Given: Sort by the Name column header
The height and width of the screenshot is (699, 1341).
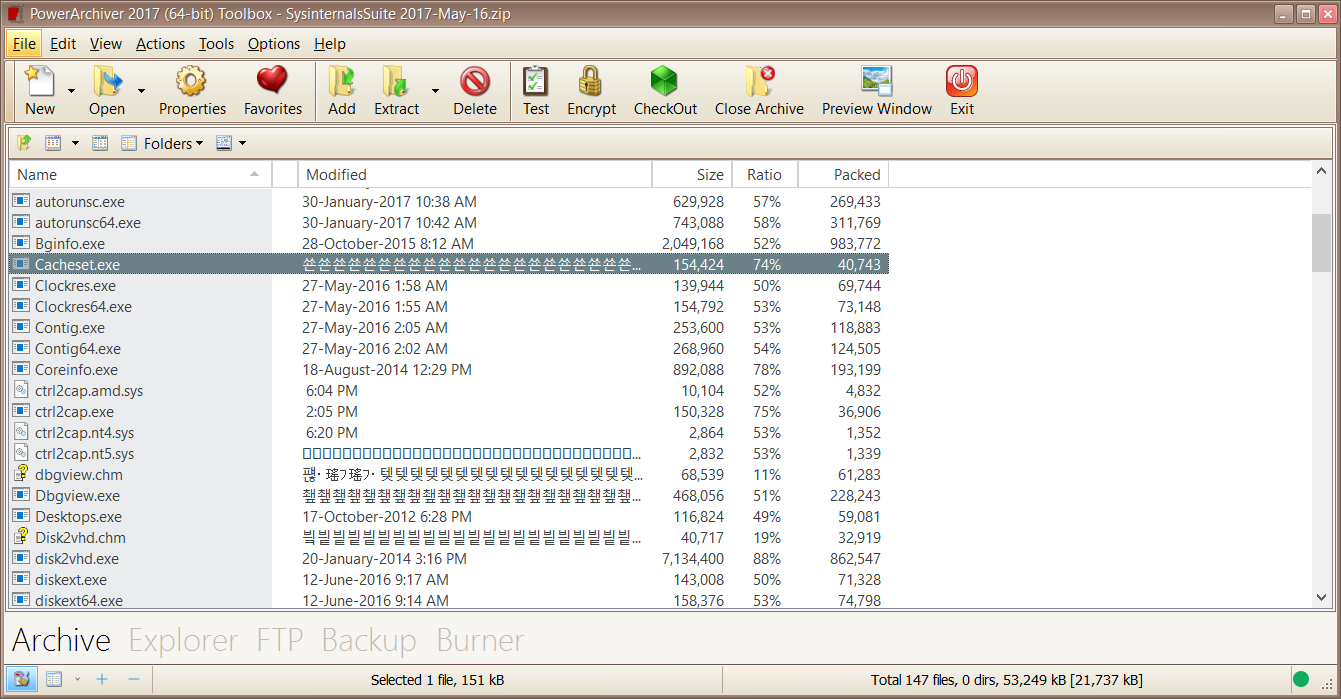Looking at the screenshot, I should click(140, 174).
